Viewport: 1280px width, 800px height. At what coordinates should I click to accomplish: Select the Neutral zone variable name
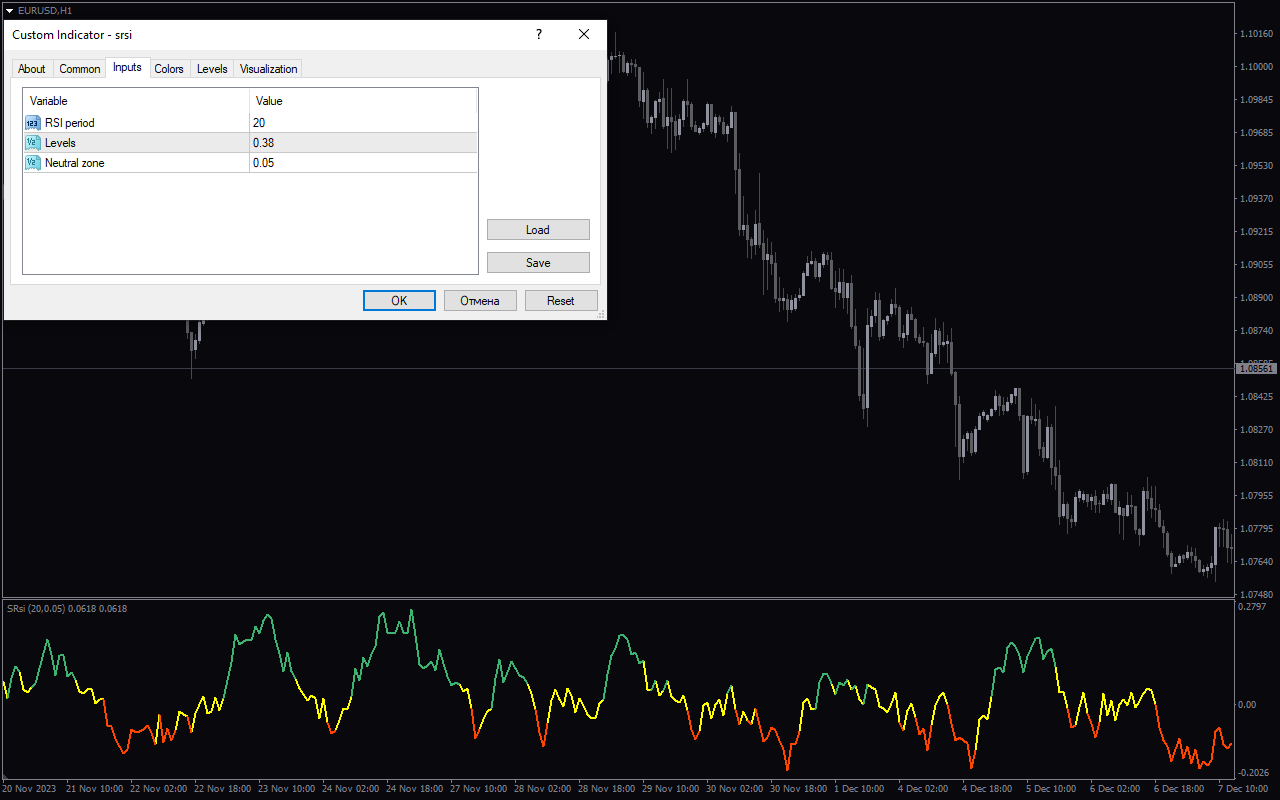pyautogui.click(x=75, y=163)
